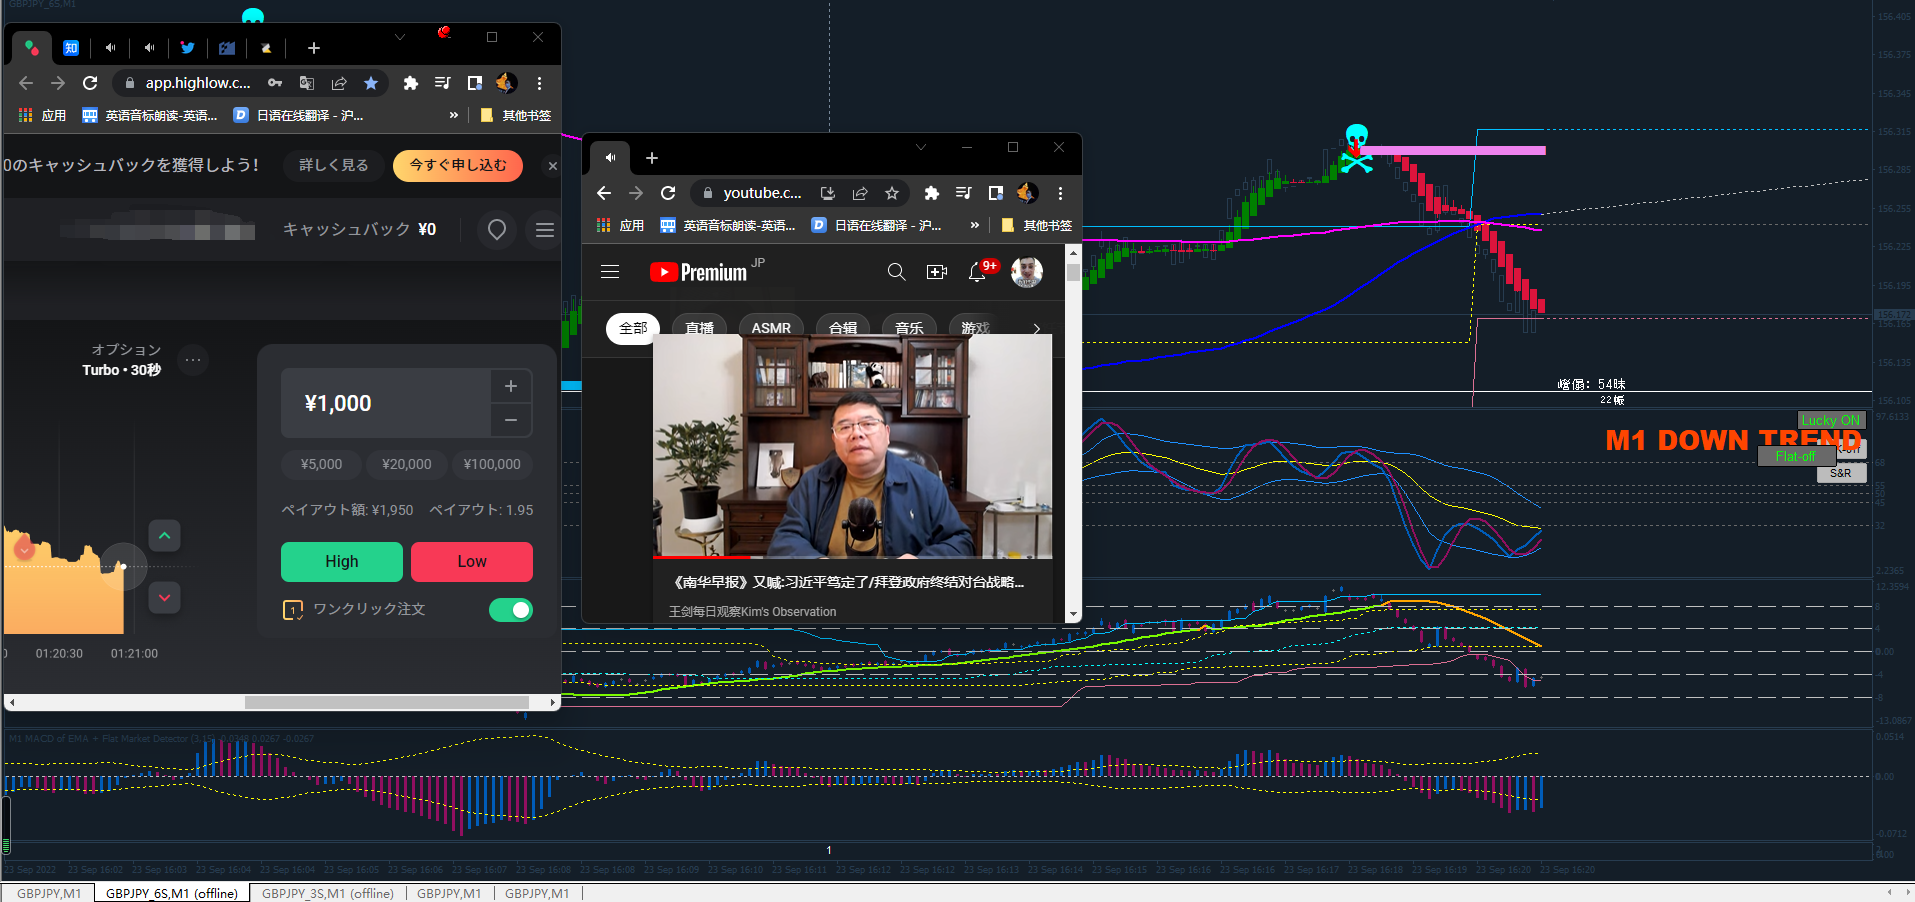Translate the HighLow page via translate icon

307,83
